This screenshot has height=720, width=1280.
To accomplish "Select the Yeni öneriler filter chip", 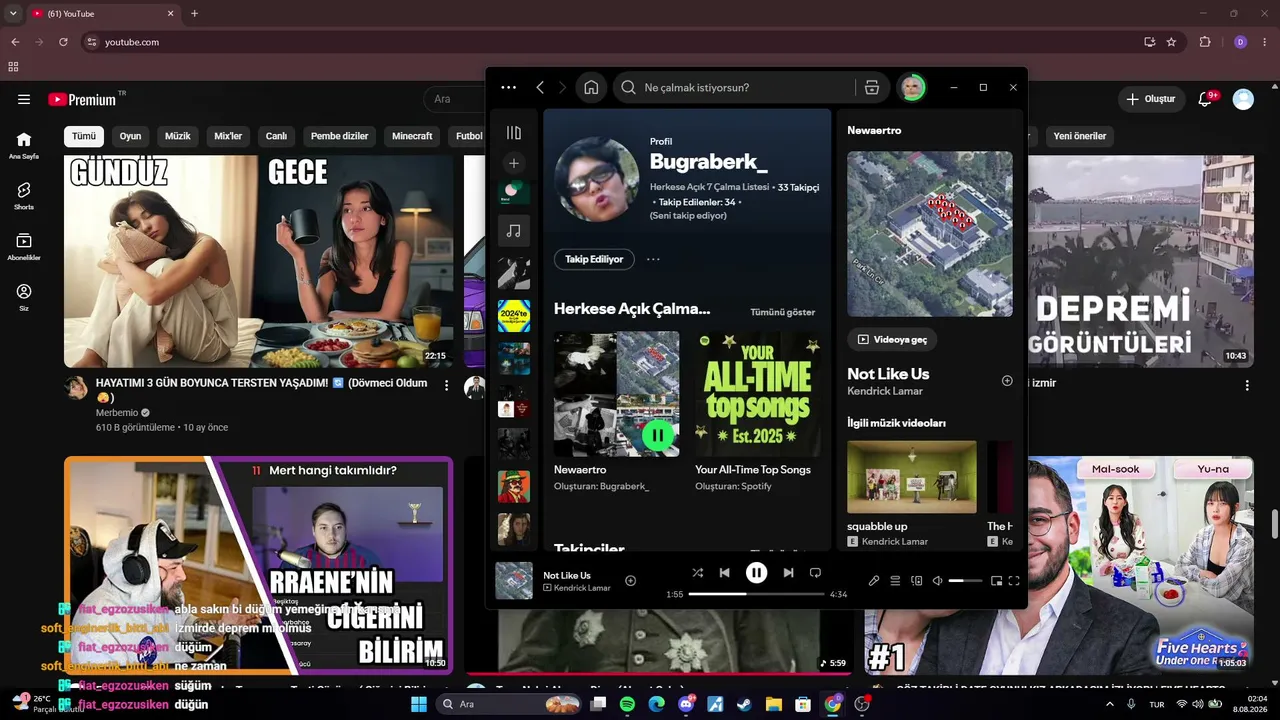I will (x=1080, y=136).
